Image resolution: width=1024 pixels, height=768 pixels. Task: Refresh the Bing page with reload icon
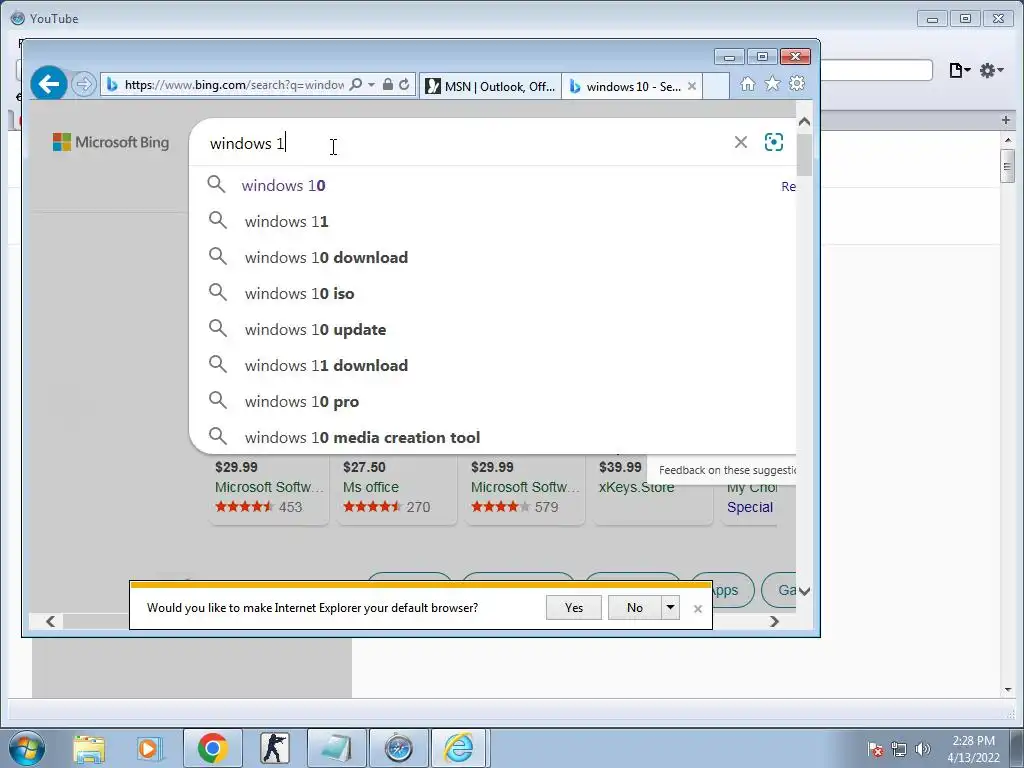click(x=404, y=84)
